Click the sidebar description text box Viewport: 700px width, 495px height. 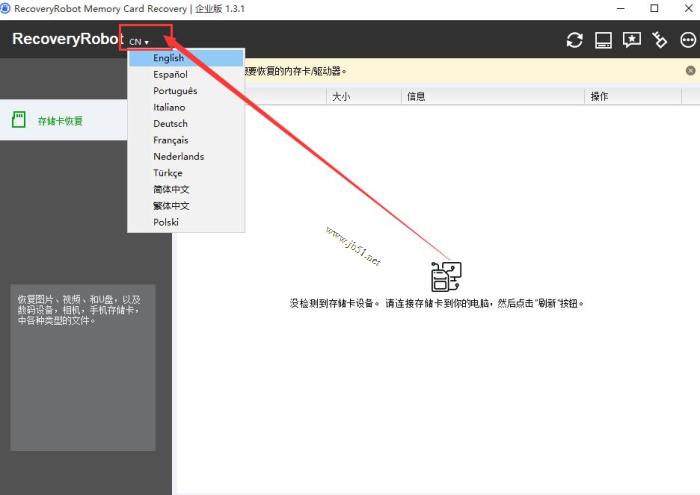pos(83,367)
